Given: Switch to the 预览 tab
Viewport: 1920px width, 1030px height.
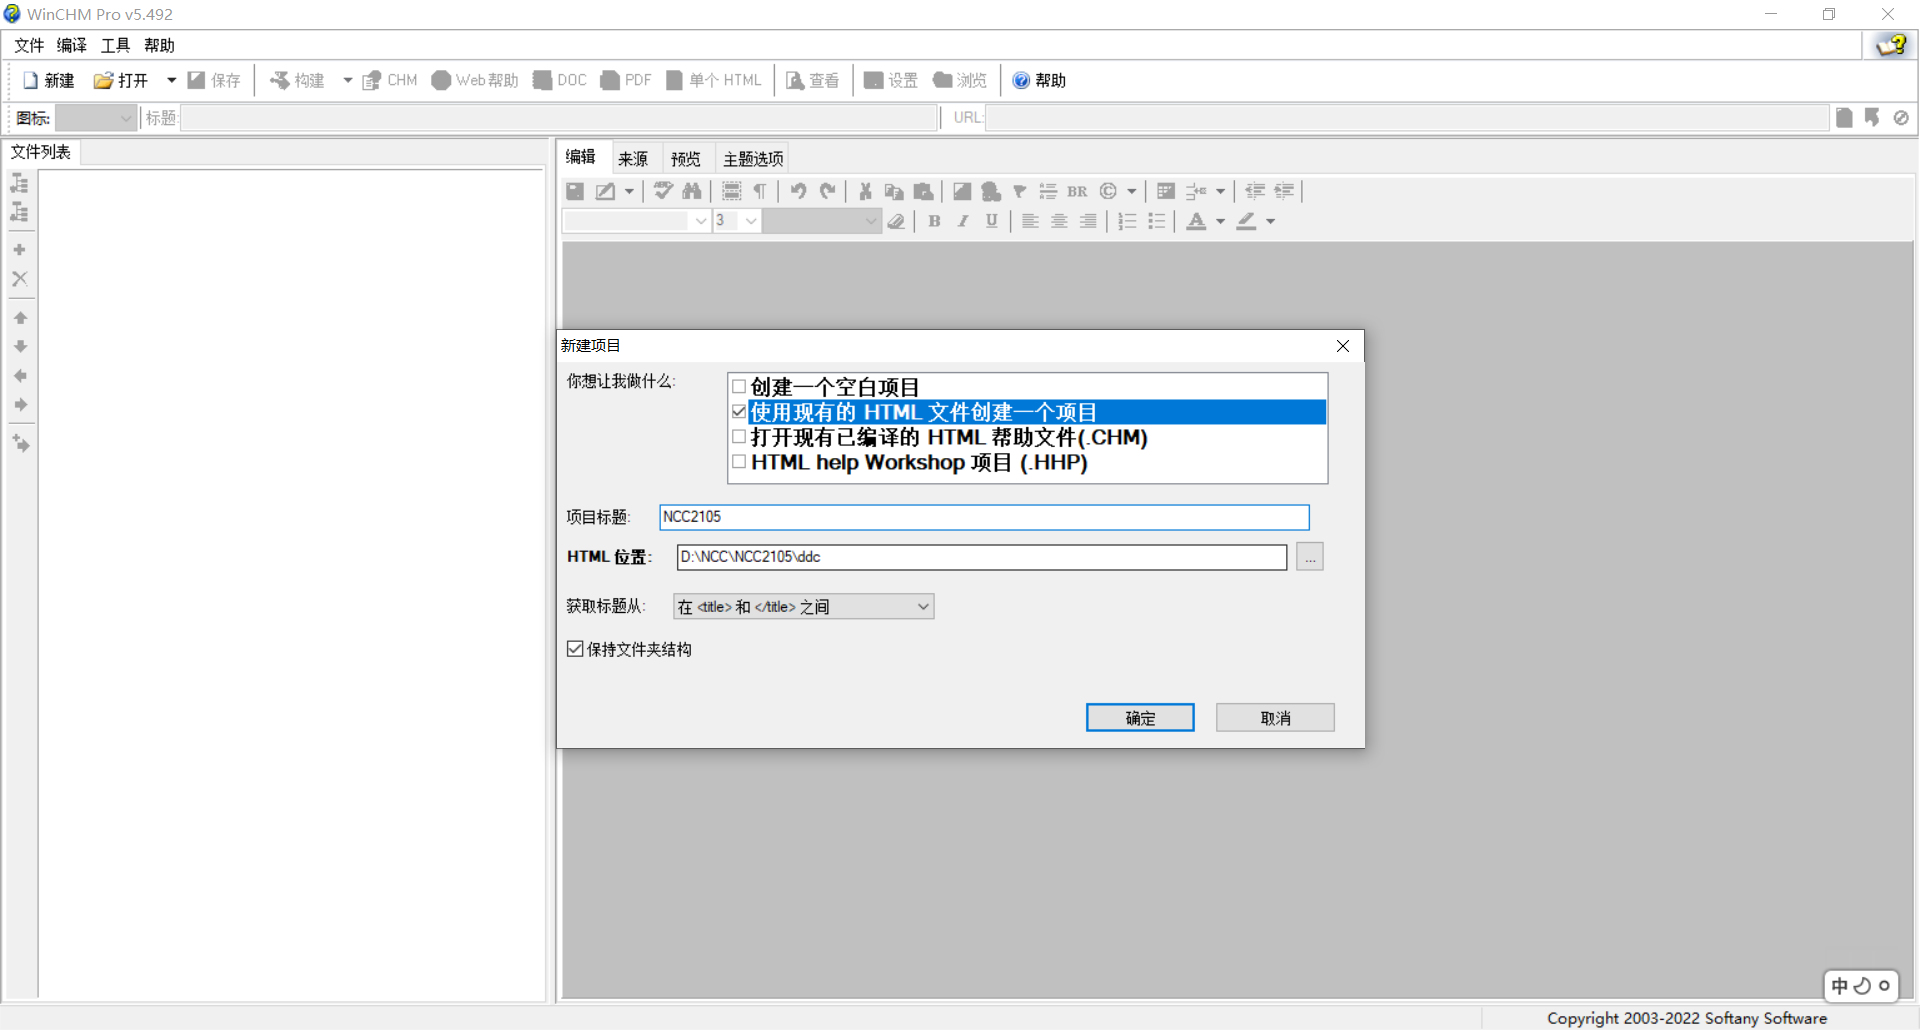Looking at the screenshot, I should pyautogui.click(x=684, y=157).
